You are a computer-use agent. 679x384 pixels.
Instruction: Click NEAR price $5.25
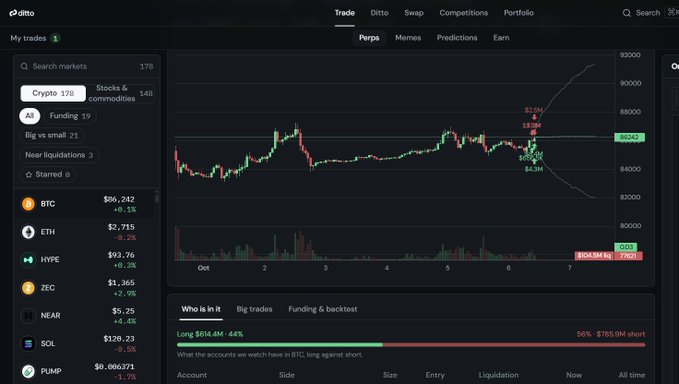pos(123,311)
